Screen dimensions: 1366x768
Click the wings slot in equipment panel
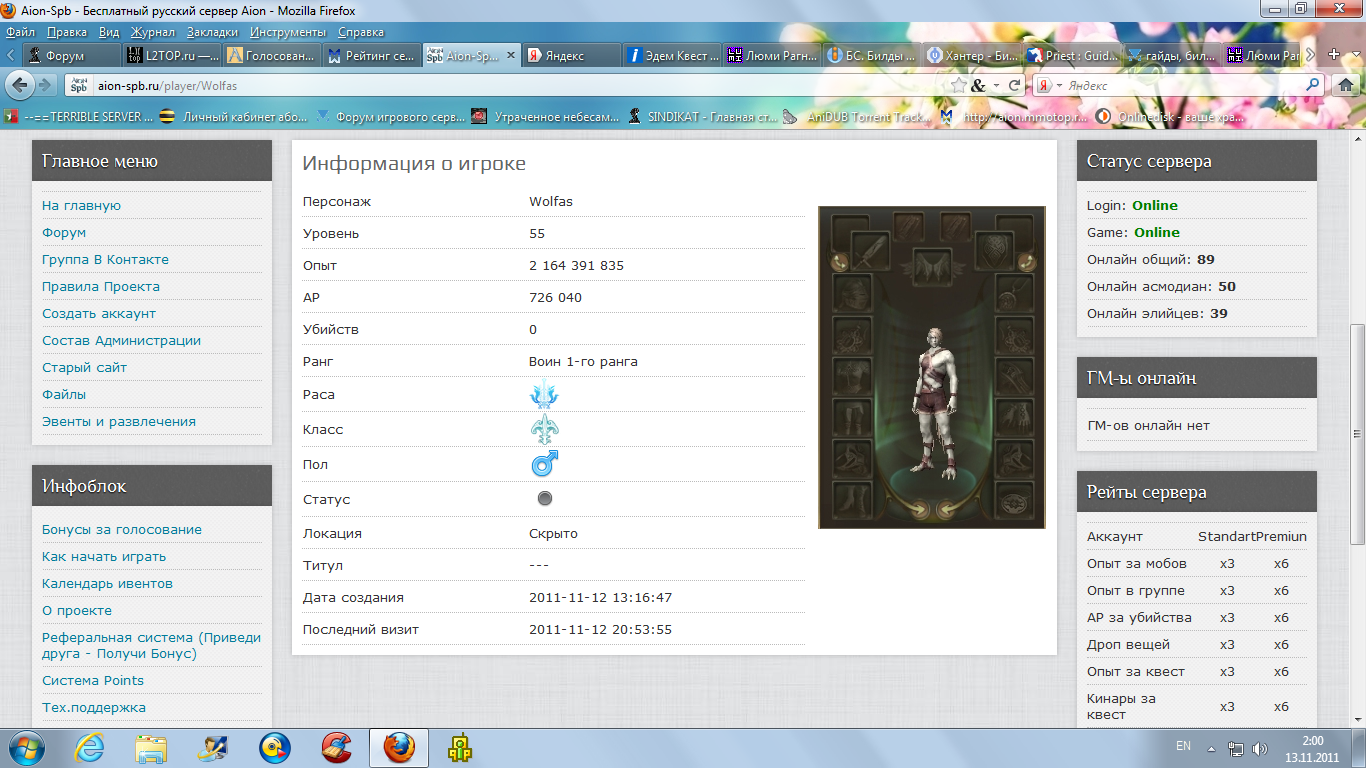pyautogui.click(x=931, y=267)
